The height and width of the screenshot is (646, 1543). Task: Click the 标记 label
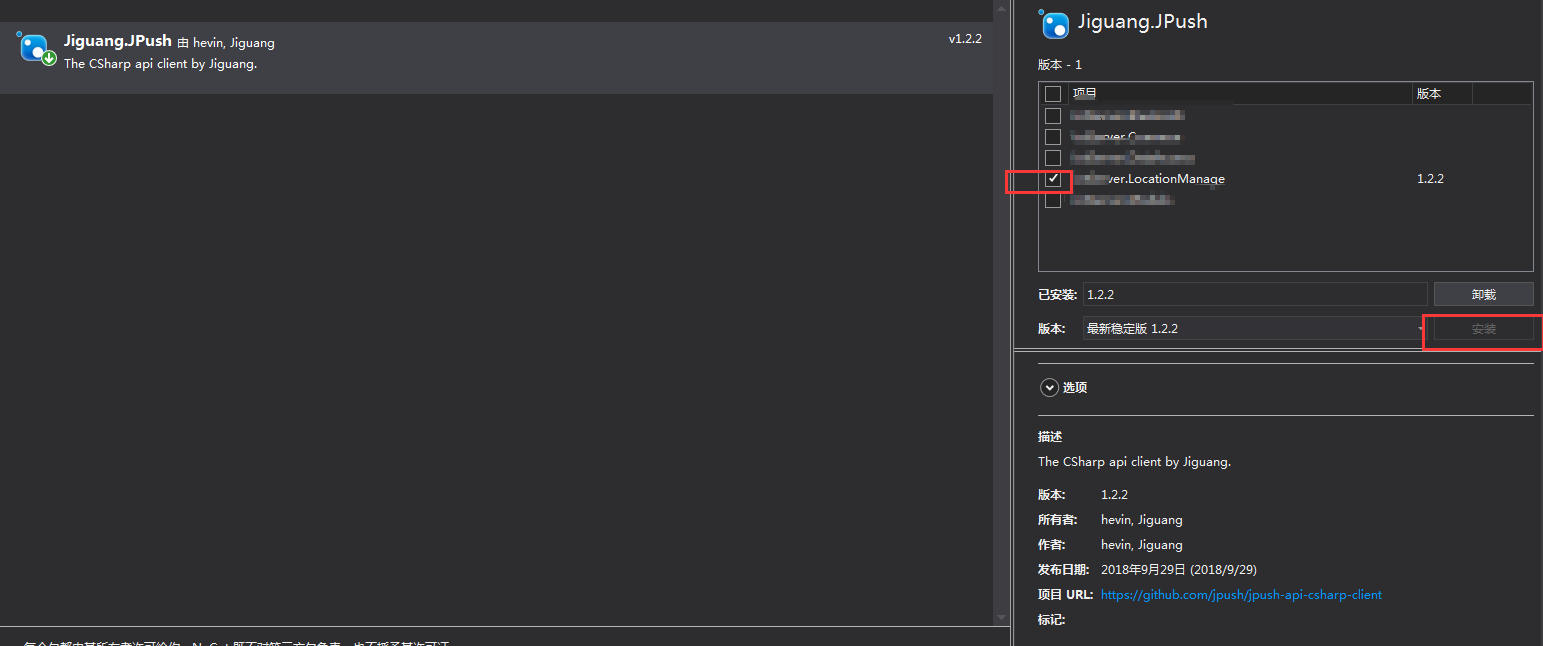click(x=1052, y=620)
